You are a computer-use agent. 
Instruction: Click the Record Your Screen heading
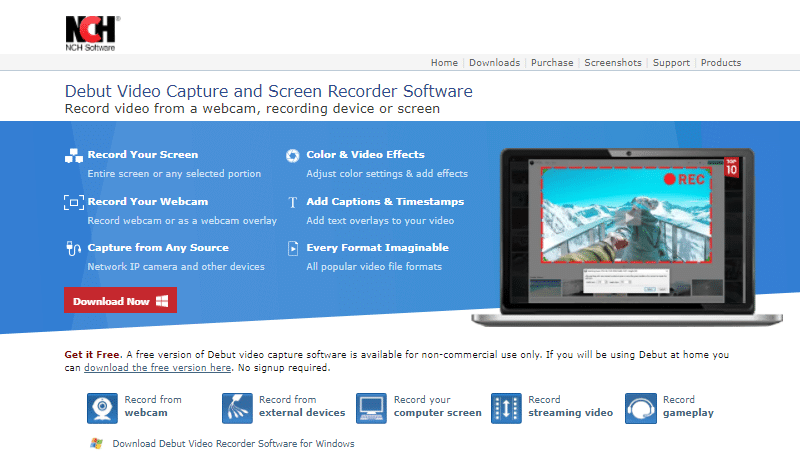[x=143, y=155]
